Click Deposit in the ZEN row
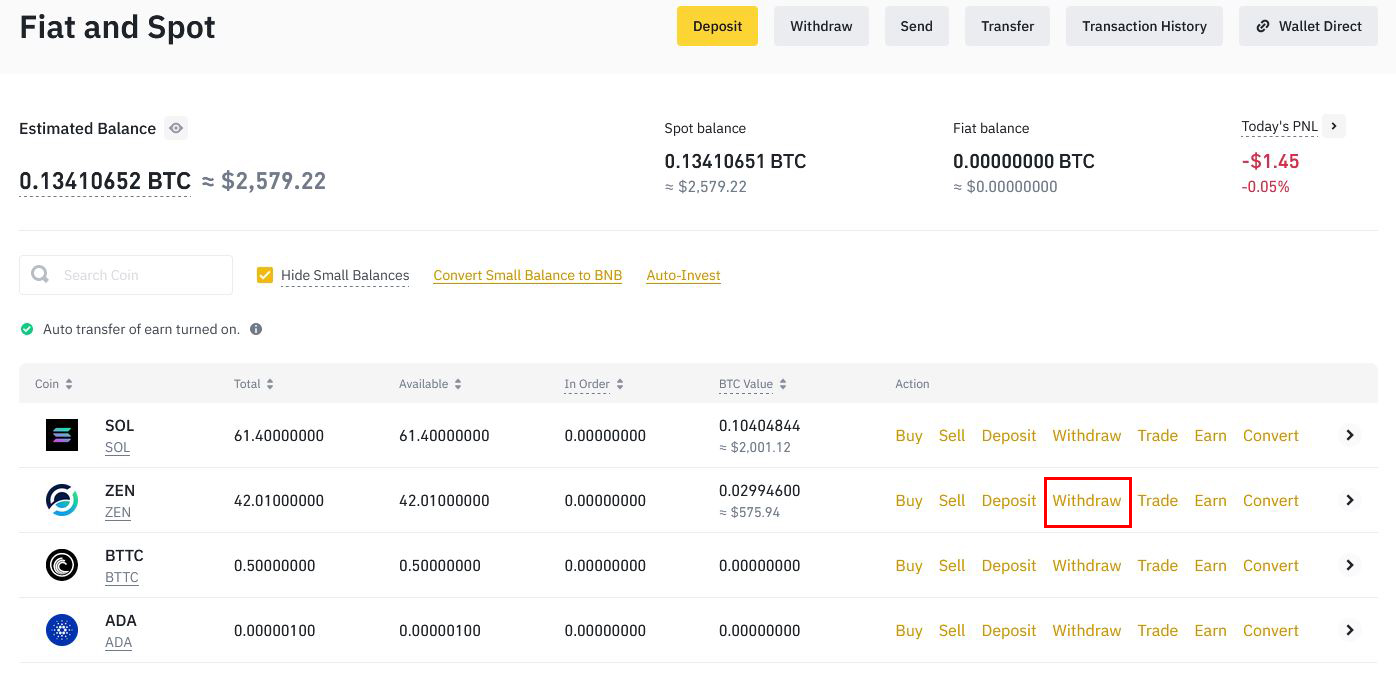Screen dimensions: 1396x678 1009,500
